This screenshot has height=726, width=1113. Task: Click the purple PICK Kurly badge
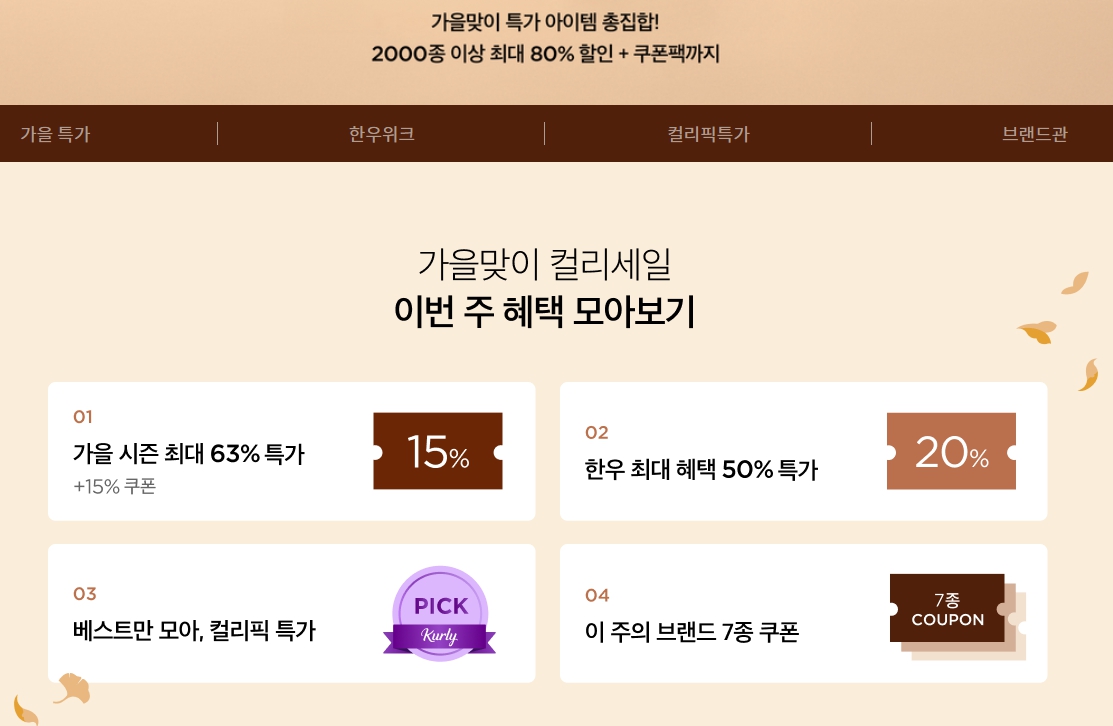(x=439, y=614)
